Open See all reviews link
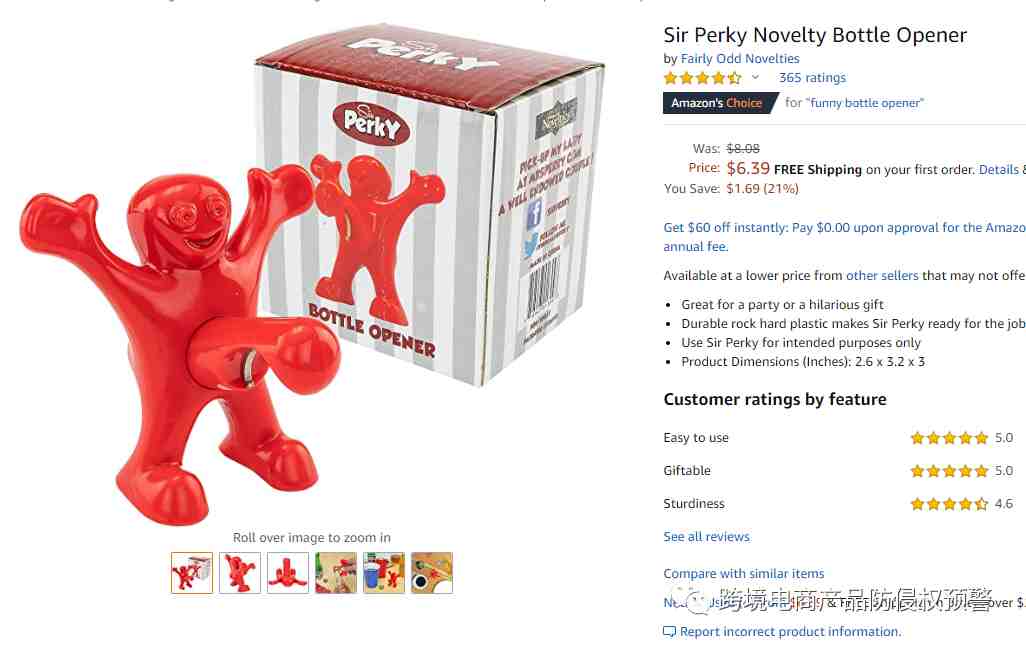Image resolution: width=1026 pixels, height=645 pixels. [x=707, y=536]
